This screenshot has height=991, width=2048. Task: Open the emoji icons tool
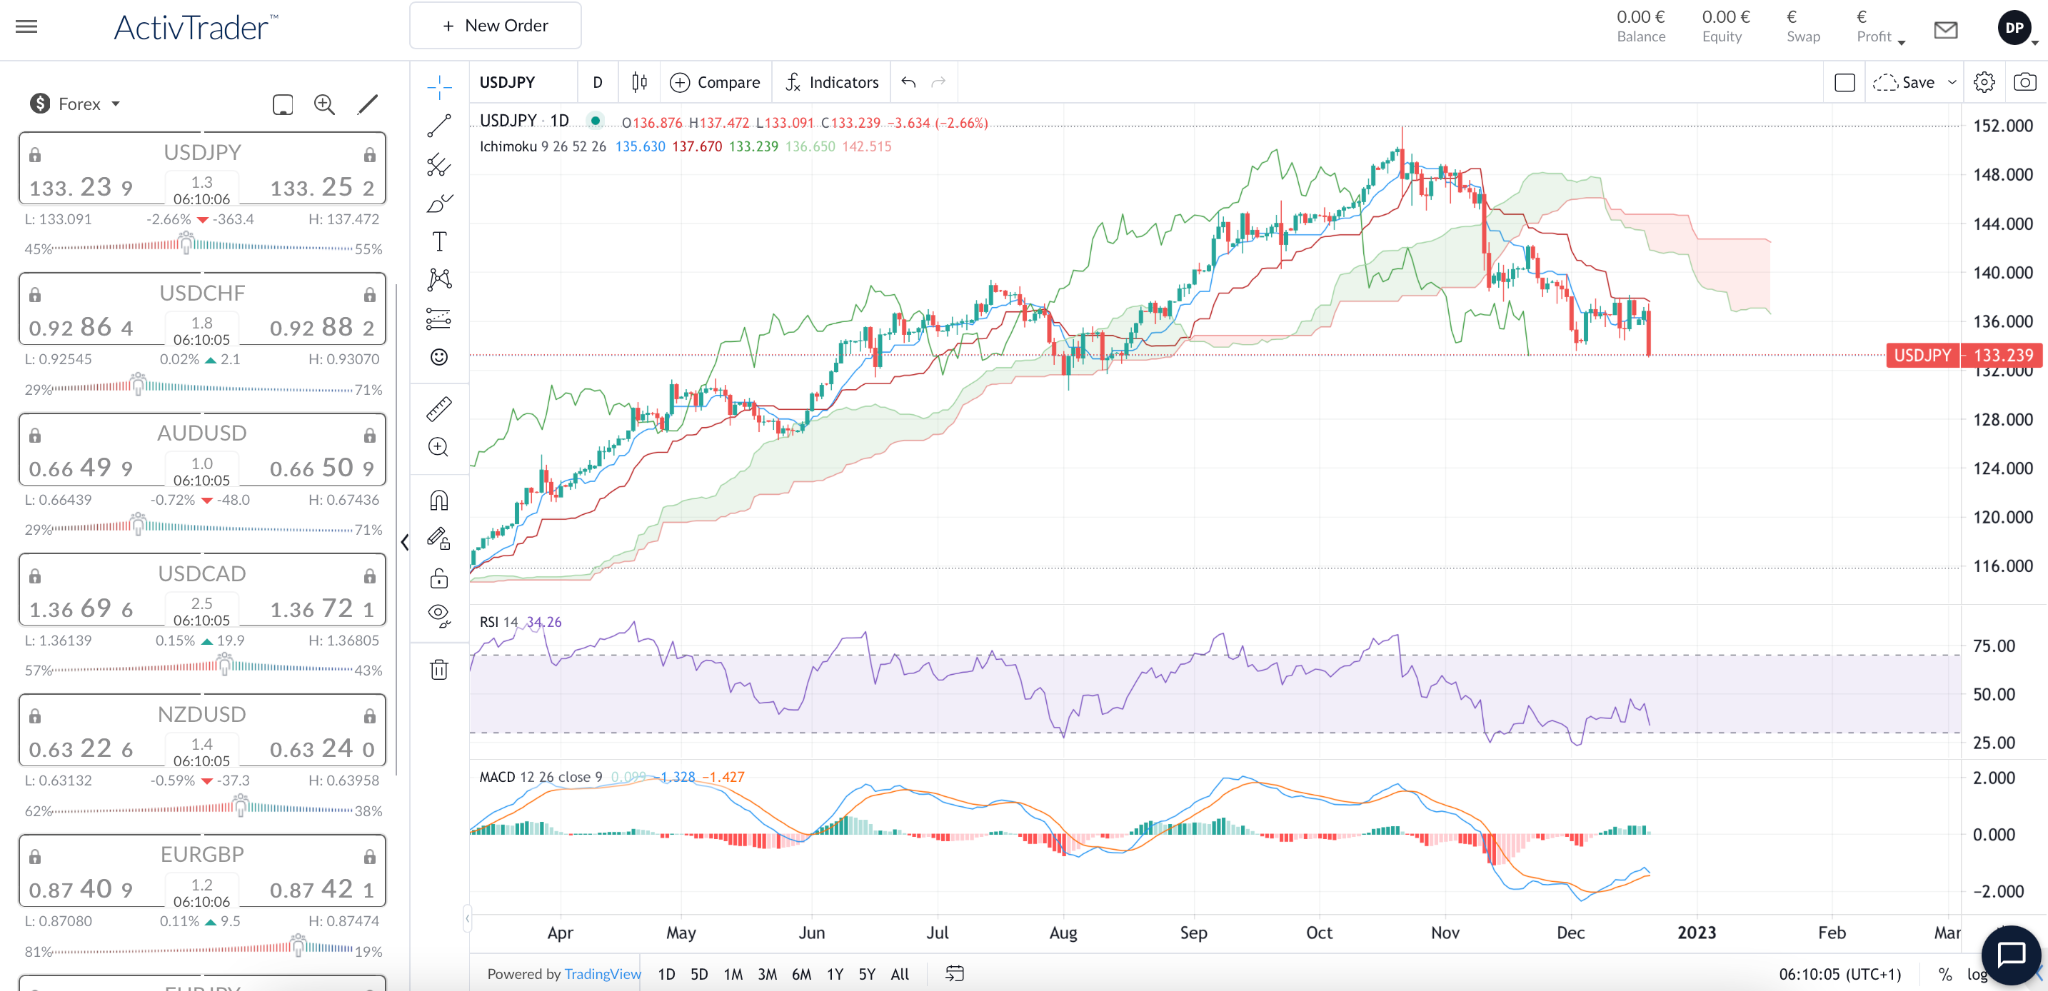pyautogui.click(x=439, y=357)
